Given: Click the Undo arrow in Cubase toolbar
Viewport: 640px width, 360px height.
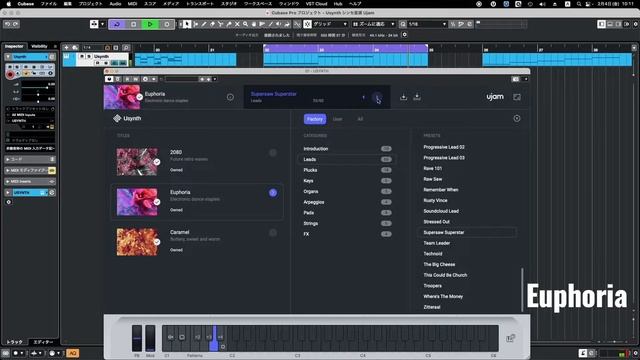Looking at the screenshot, I should click(7, 24).
